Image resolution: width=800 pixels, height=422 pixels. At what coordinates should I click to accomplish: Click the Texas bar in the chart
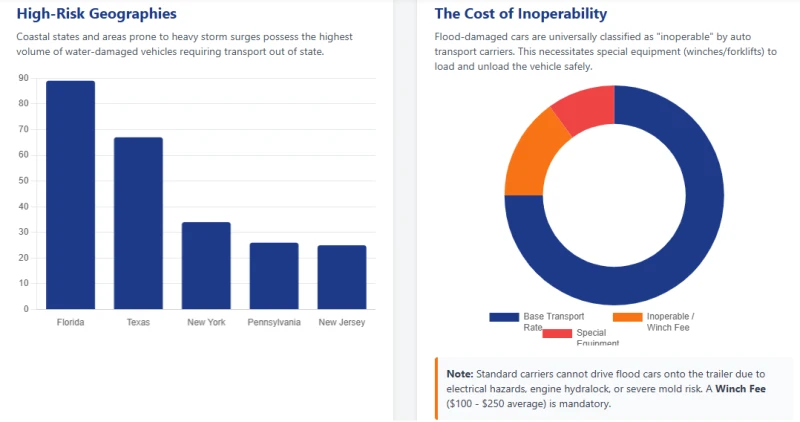[138, 223]
